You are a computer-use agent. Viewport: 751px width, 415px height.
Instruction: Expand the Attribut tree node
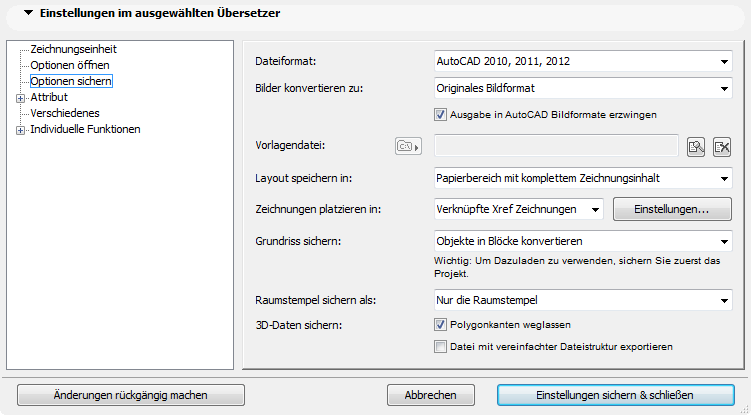pos(20,98)
